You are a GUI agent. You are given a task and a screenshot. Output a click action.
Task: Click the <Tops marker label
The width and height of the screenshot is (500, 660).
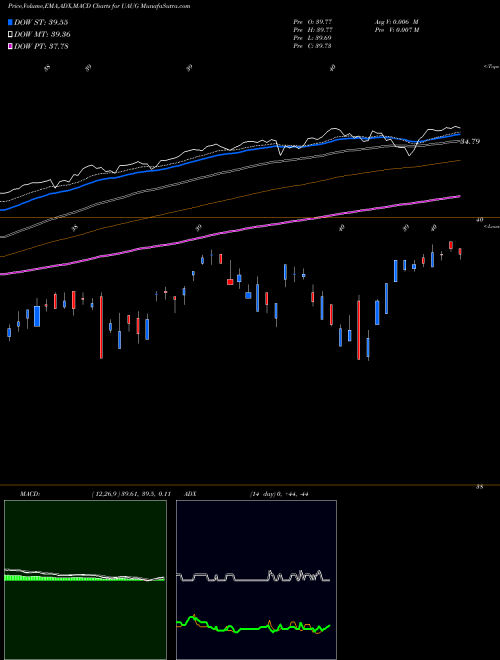pos(491,67)
